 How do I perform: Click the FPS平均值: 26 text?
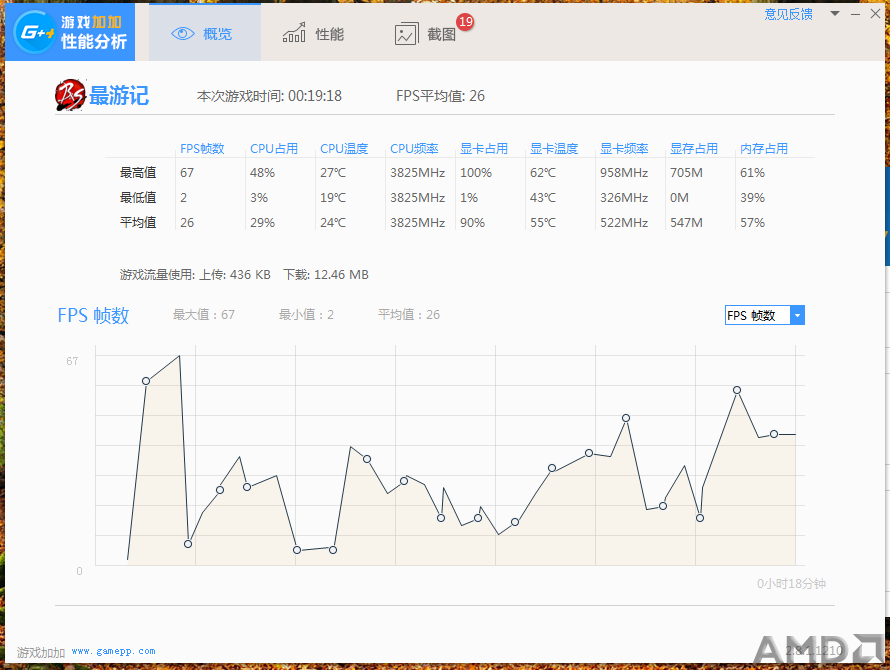pos(440,96)
